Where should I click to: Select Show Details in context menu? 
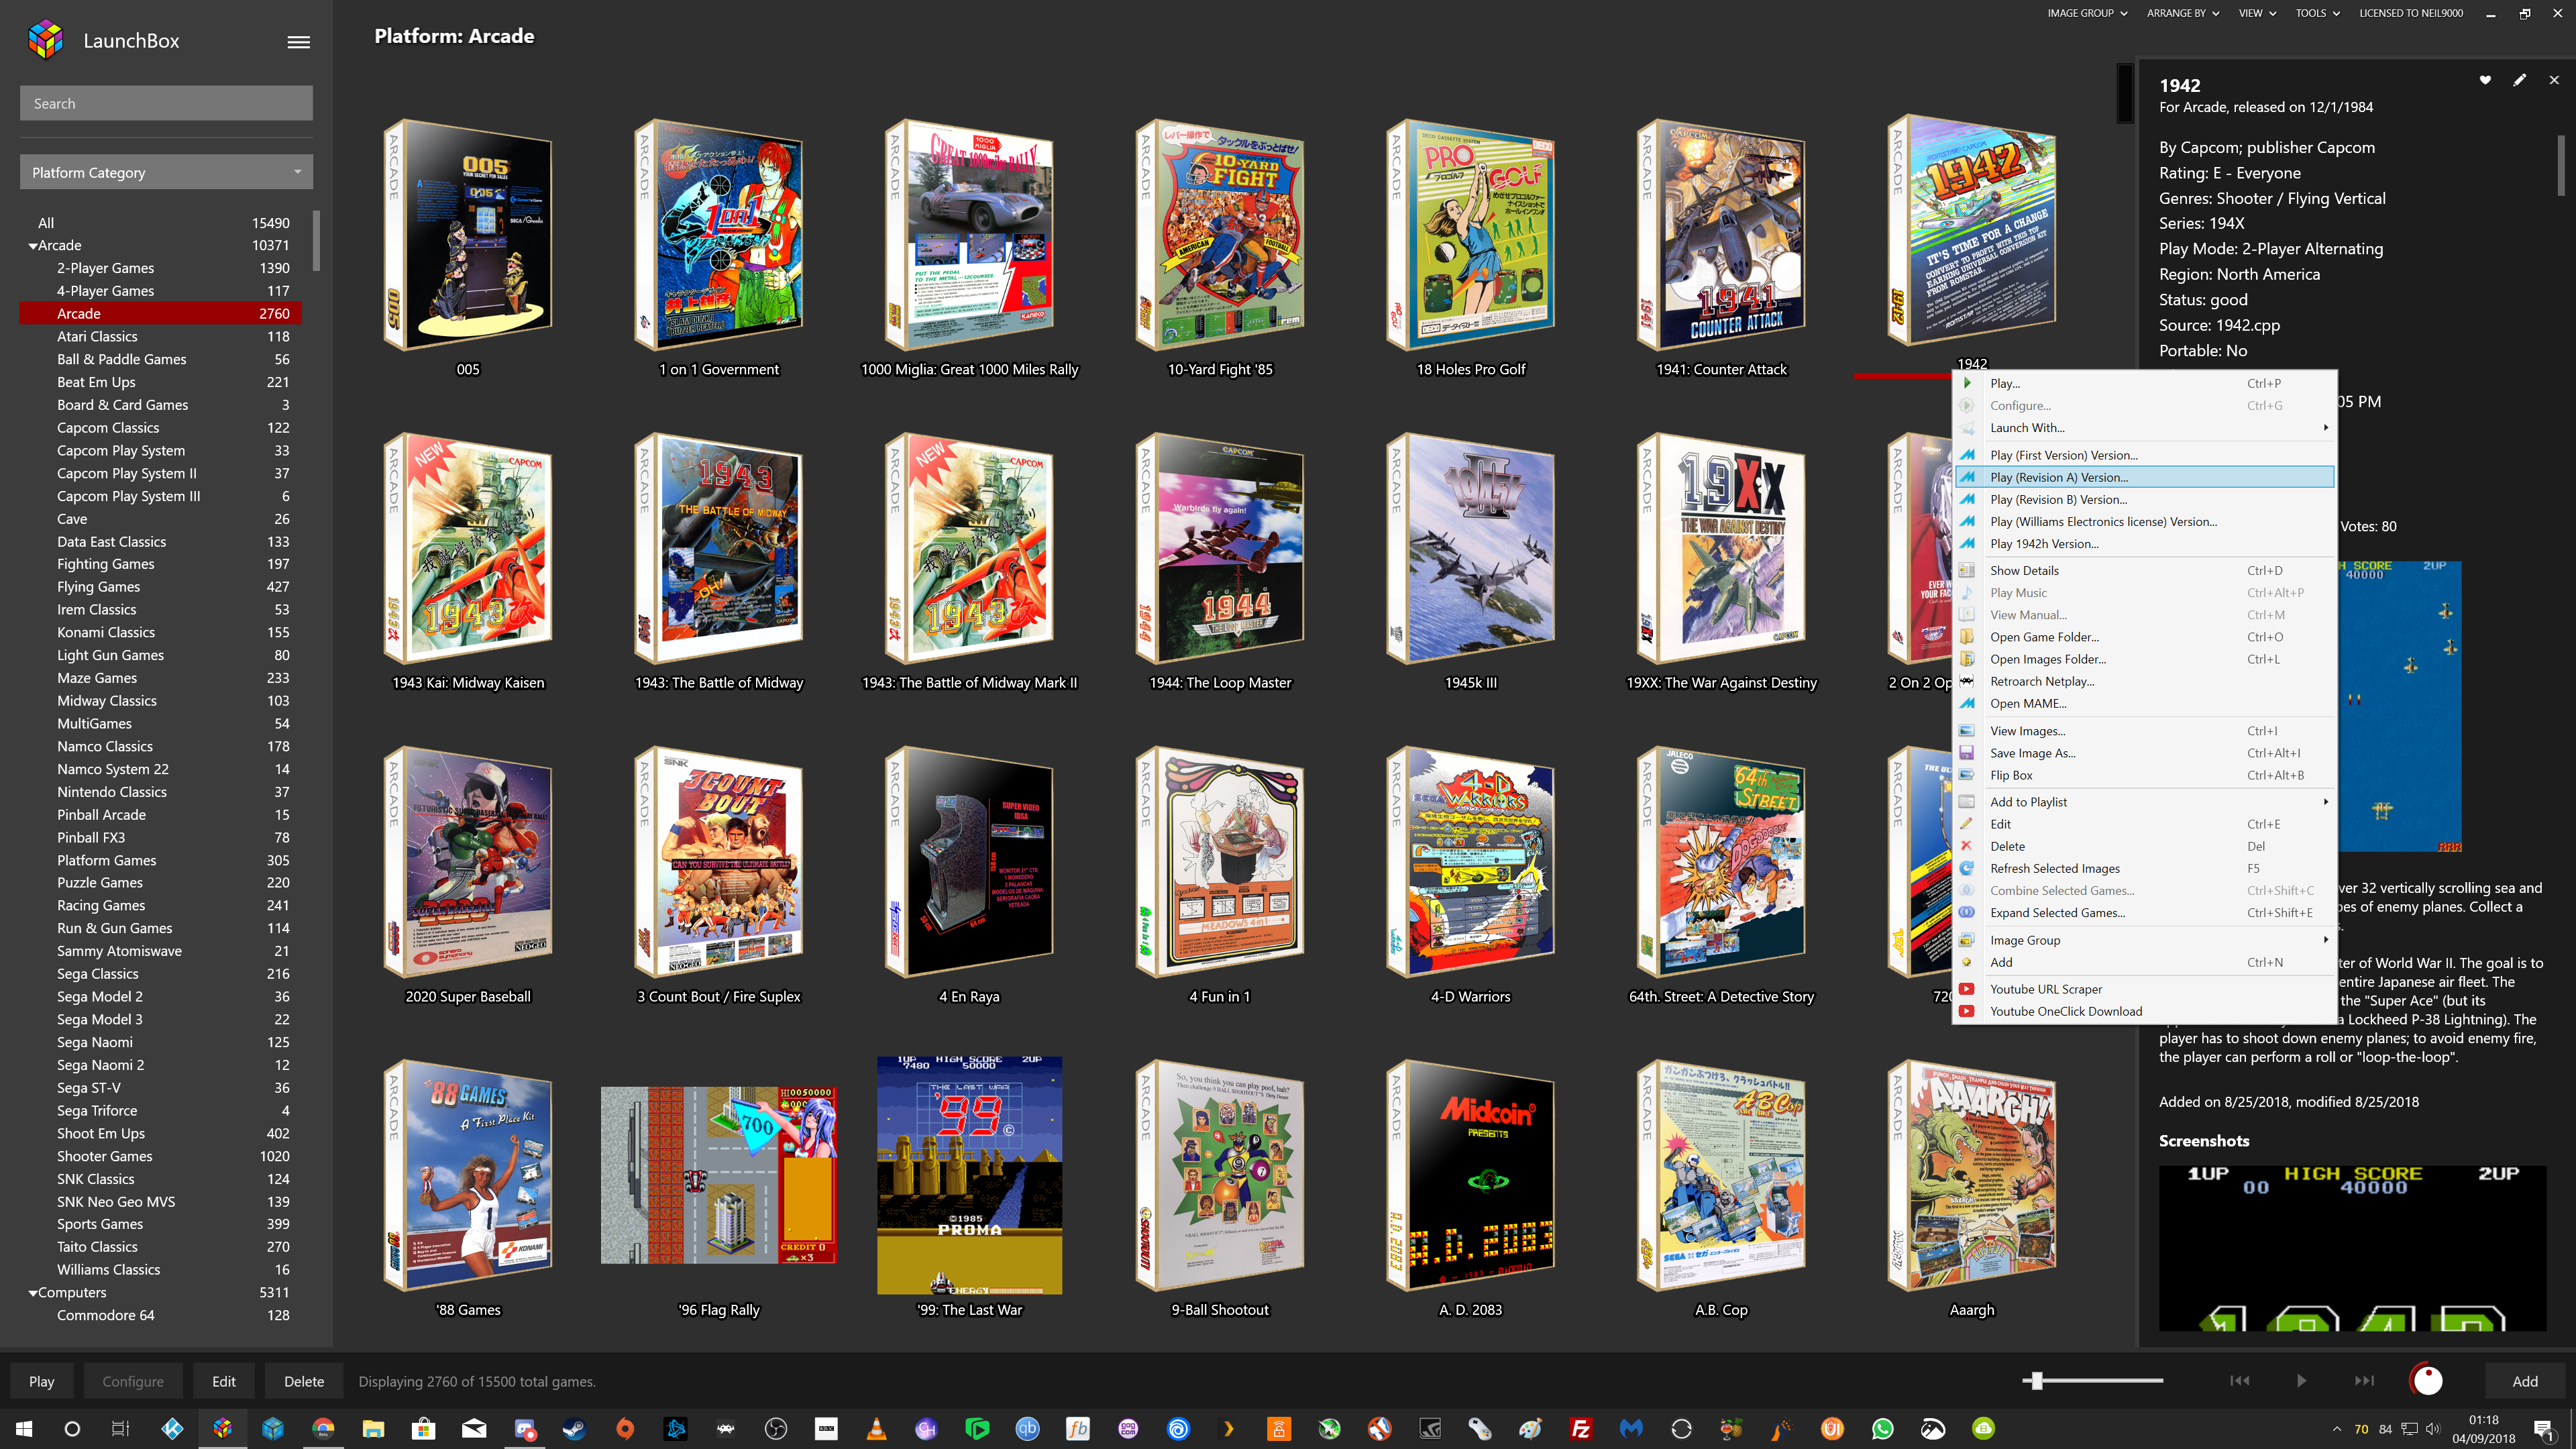(2144, 570)
